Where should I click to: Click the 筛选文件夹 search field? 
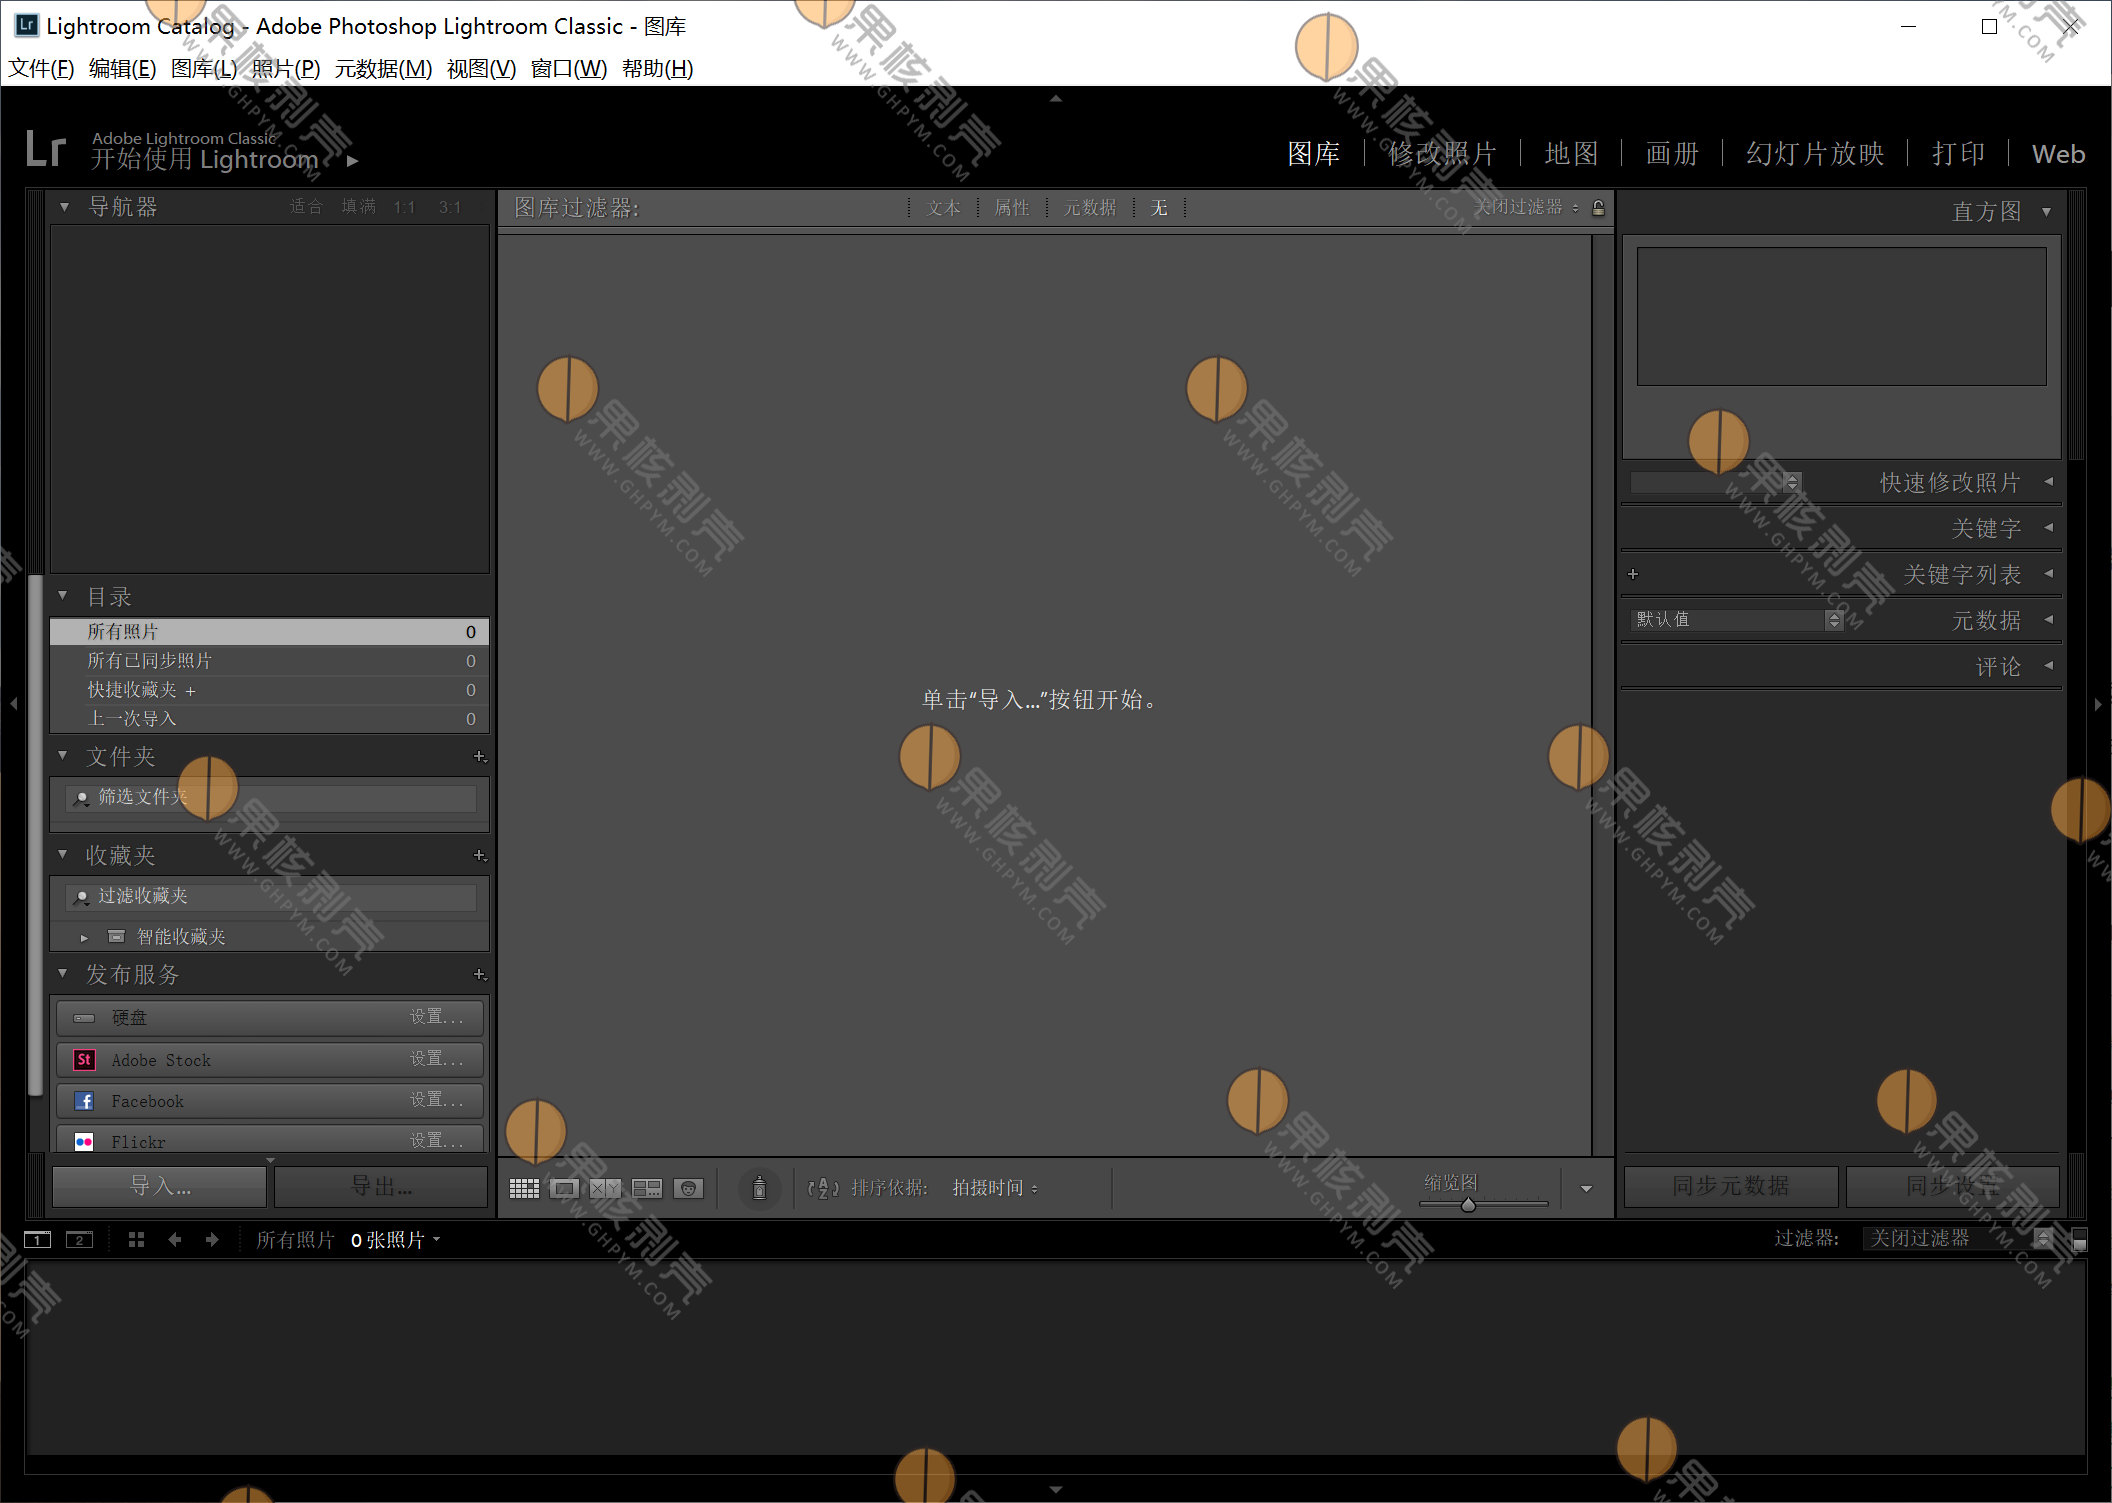point(271,798)
